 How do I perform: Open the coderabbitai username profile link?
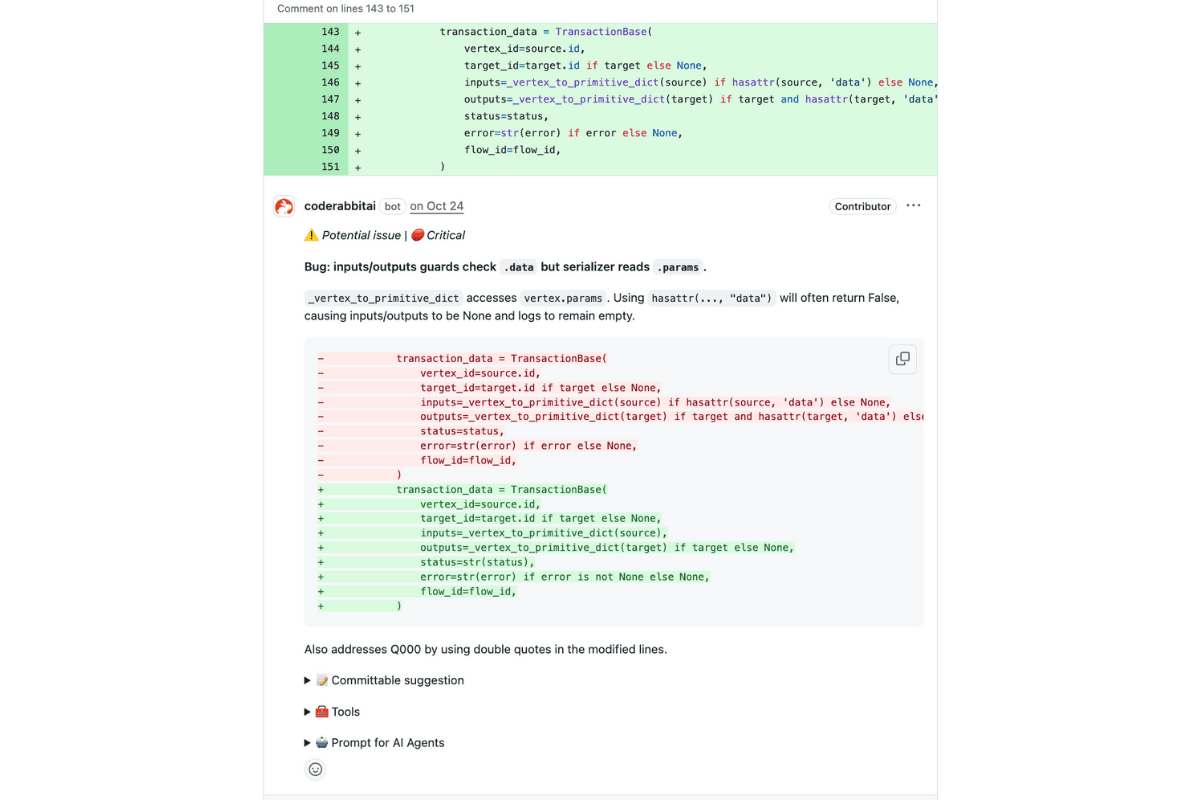click(339, 206)
